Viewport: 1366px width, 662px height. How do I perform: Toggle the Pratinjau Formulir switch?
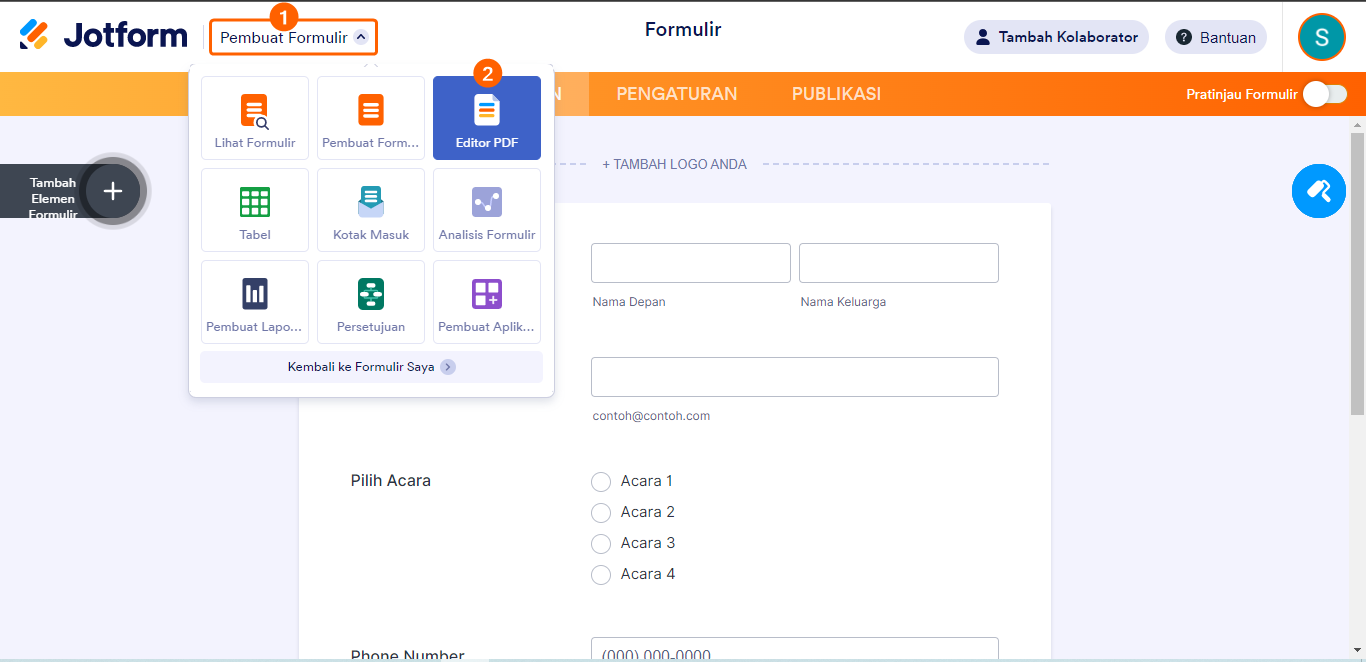click(1324, 94)
